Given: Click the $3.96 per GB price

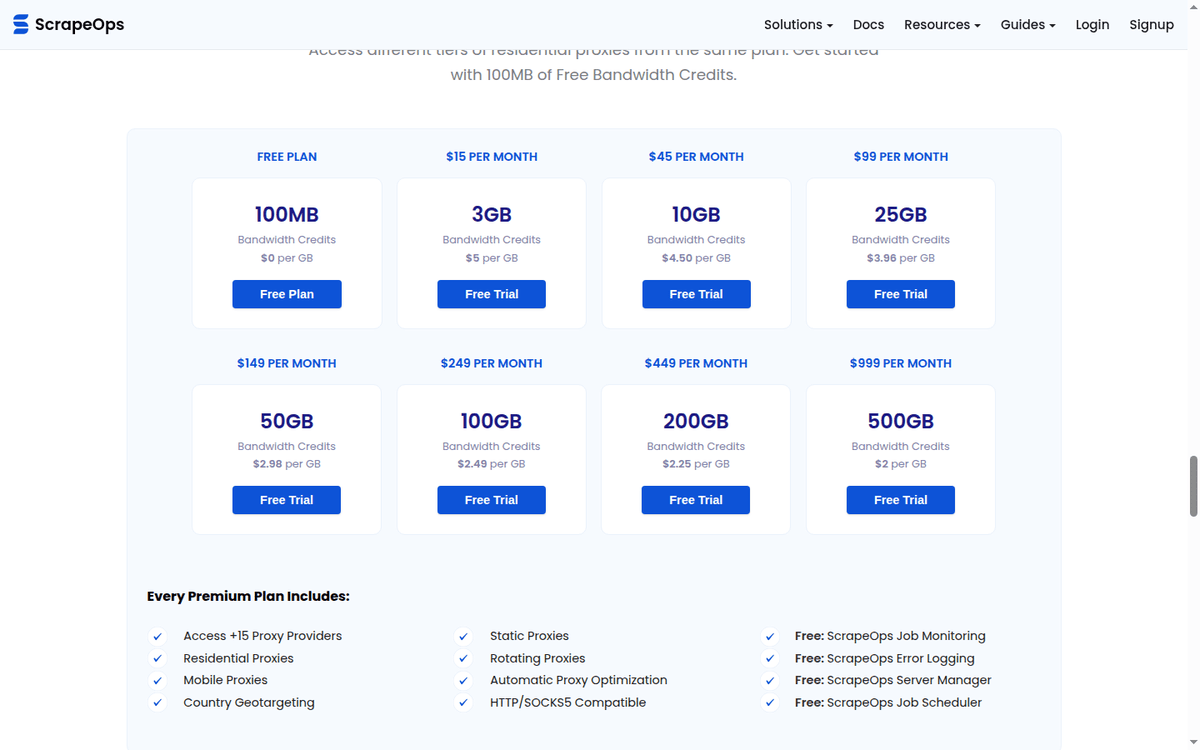Looking at the screenshot, I should [900, 258].
